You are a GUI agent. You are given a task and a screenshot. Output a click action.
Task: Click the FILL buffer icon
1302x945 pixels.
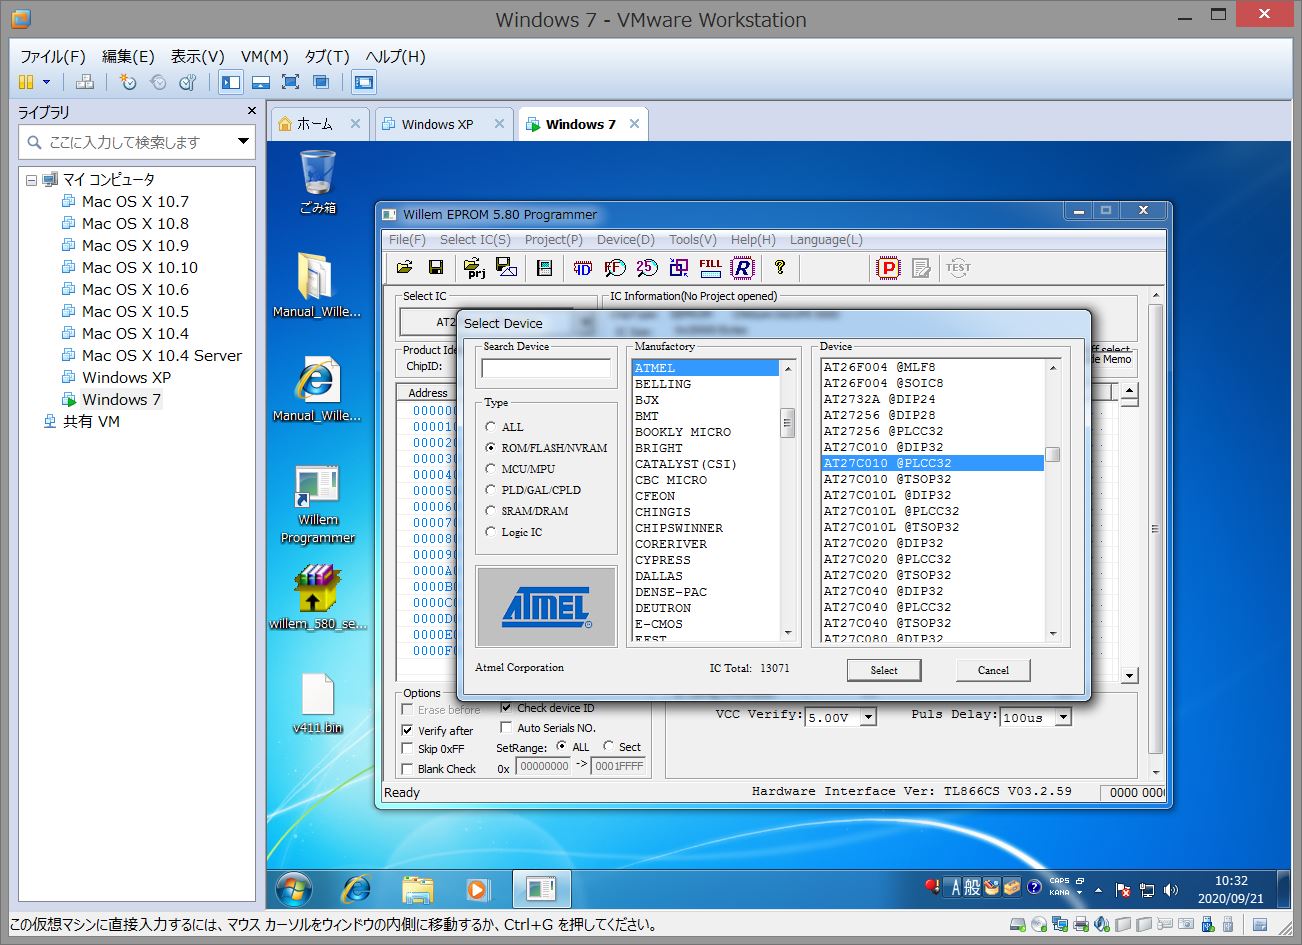[710, 267]
